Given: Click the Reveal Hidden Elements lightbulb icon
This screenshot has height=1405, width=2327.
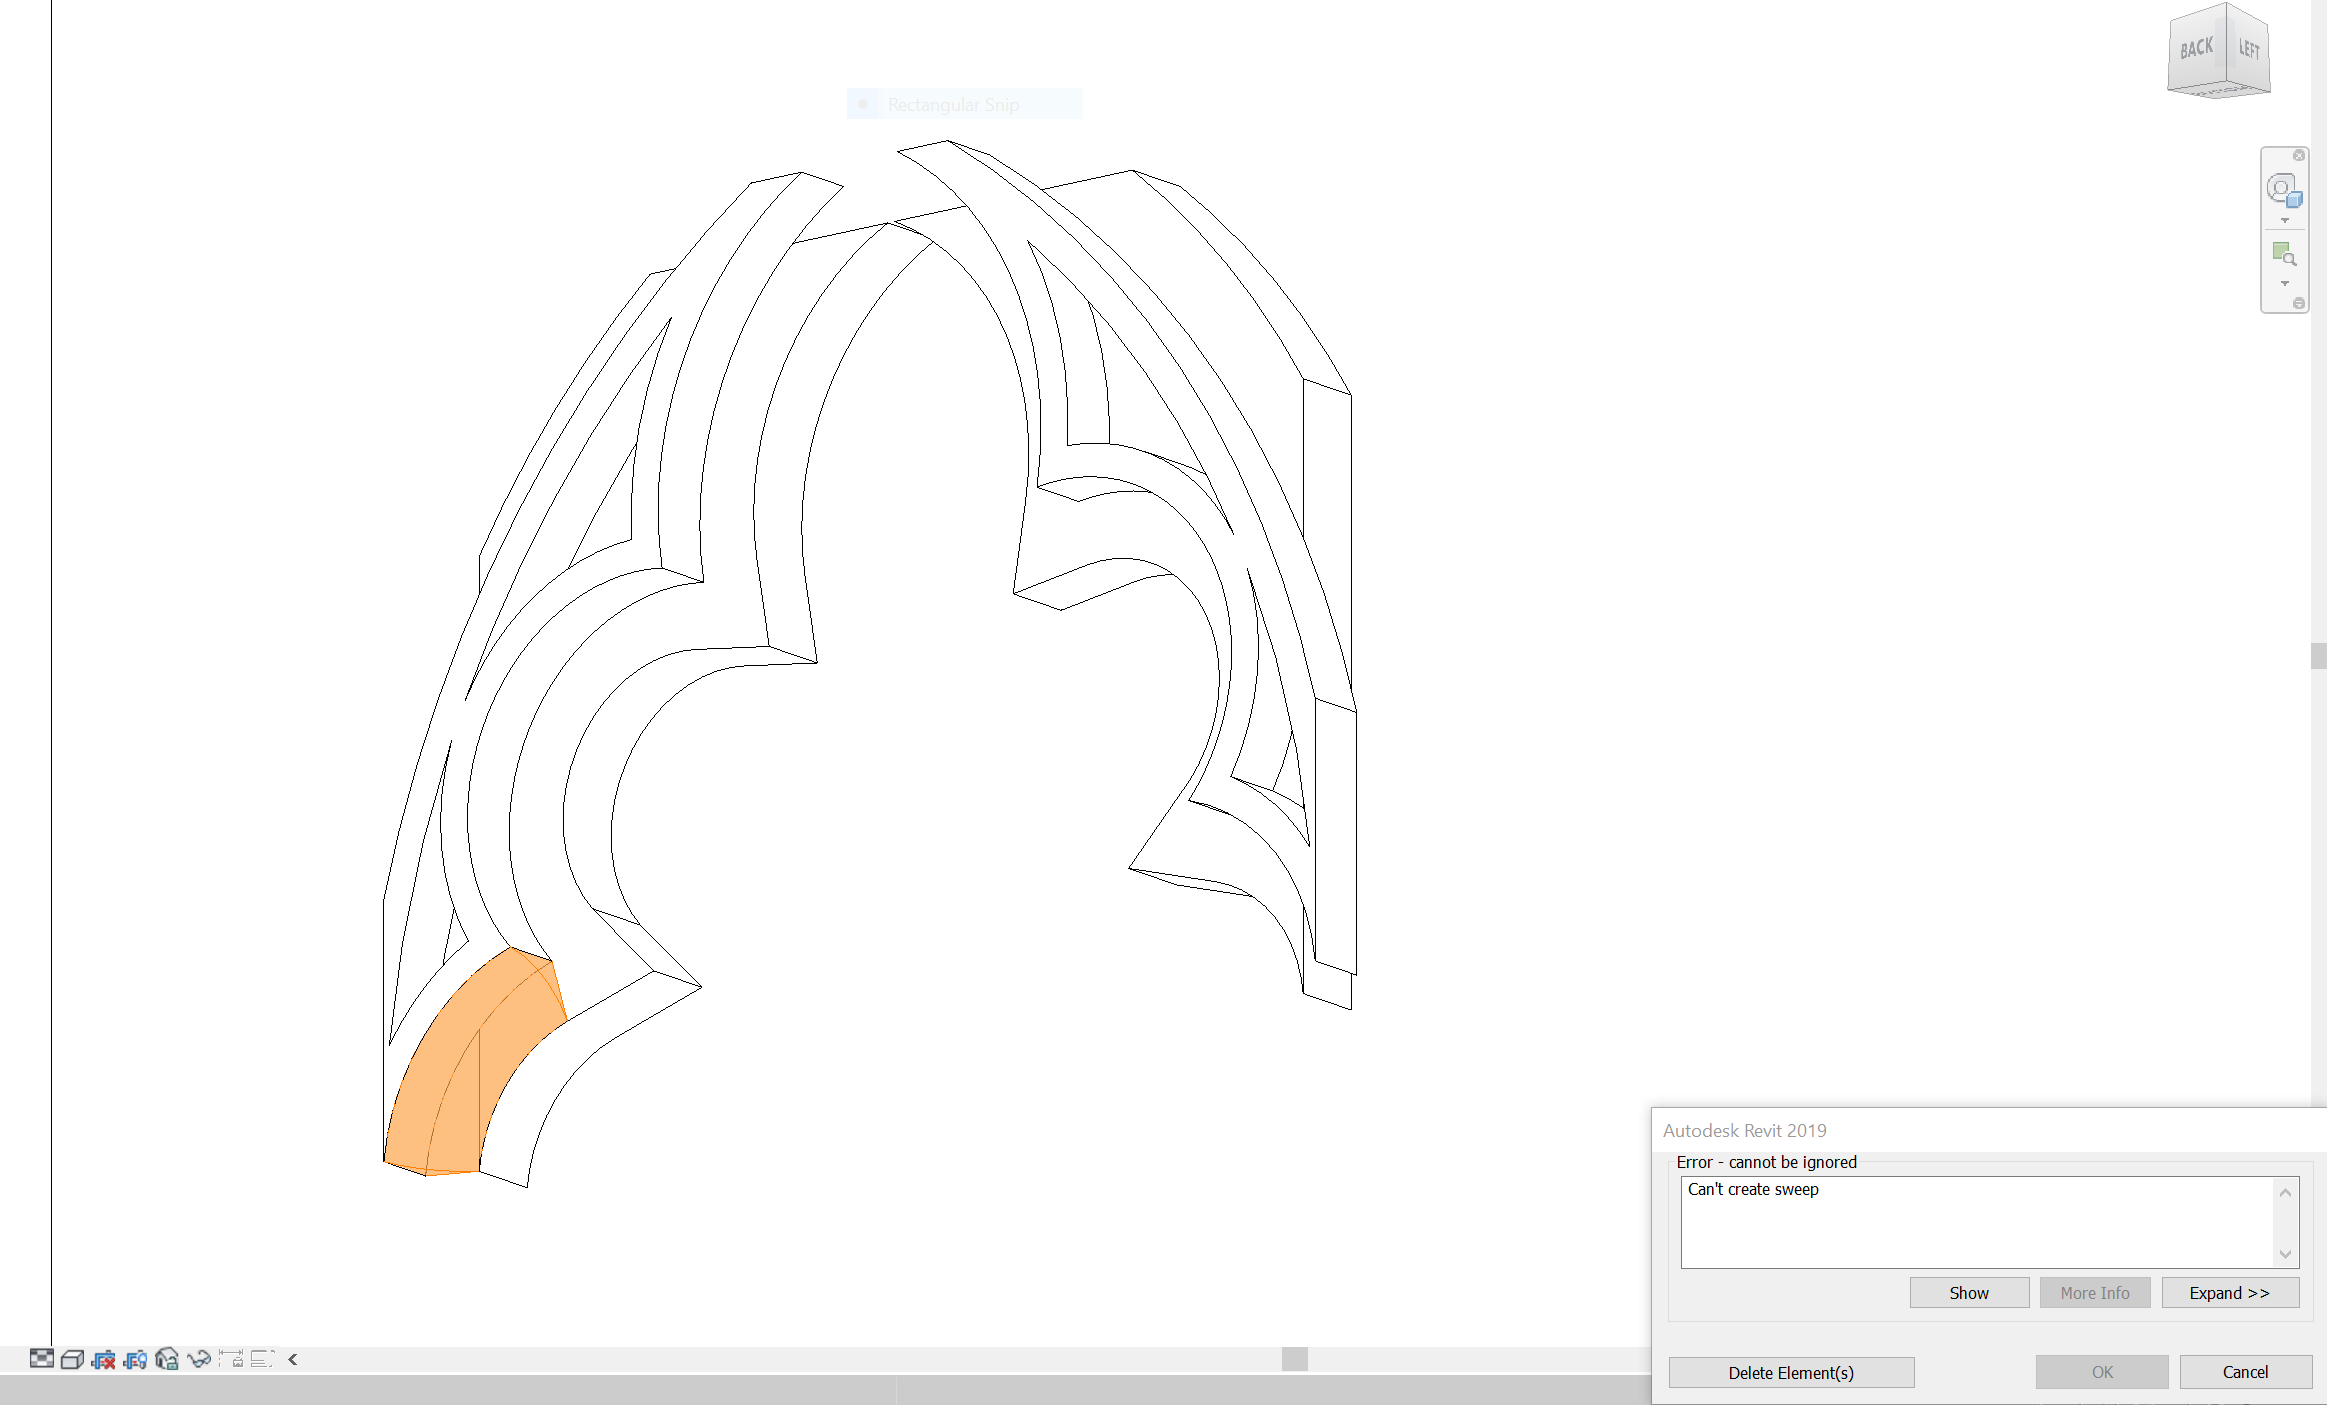Looking at the screenshot, I should click(135, 1359).
